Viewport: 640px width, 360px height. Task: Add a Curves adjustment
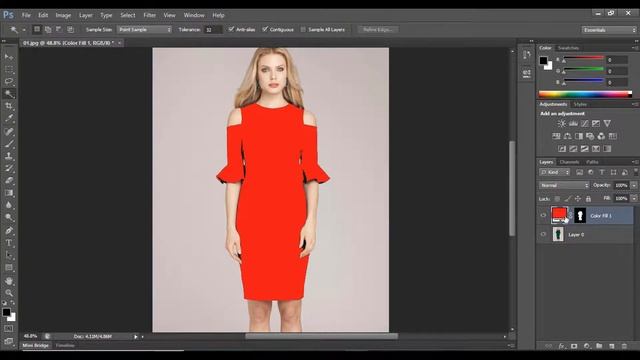(x=584, y=123)
